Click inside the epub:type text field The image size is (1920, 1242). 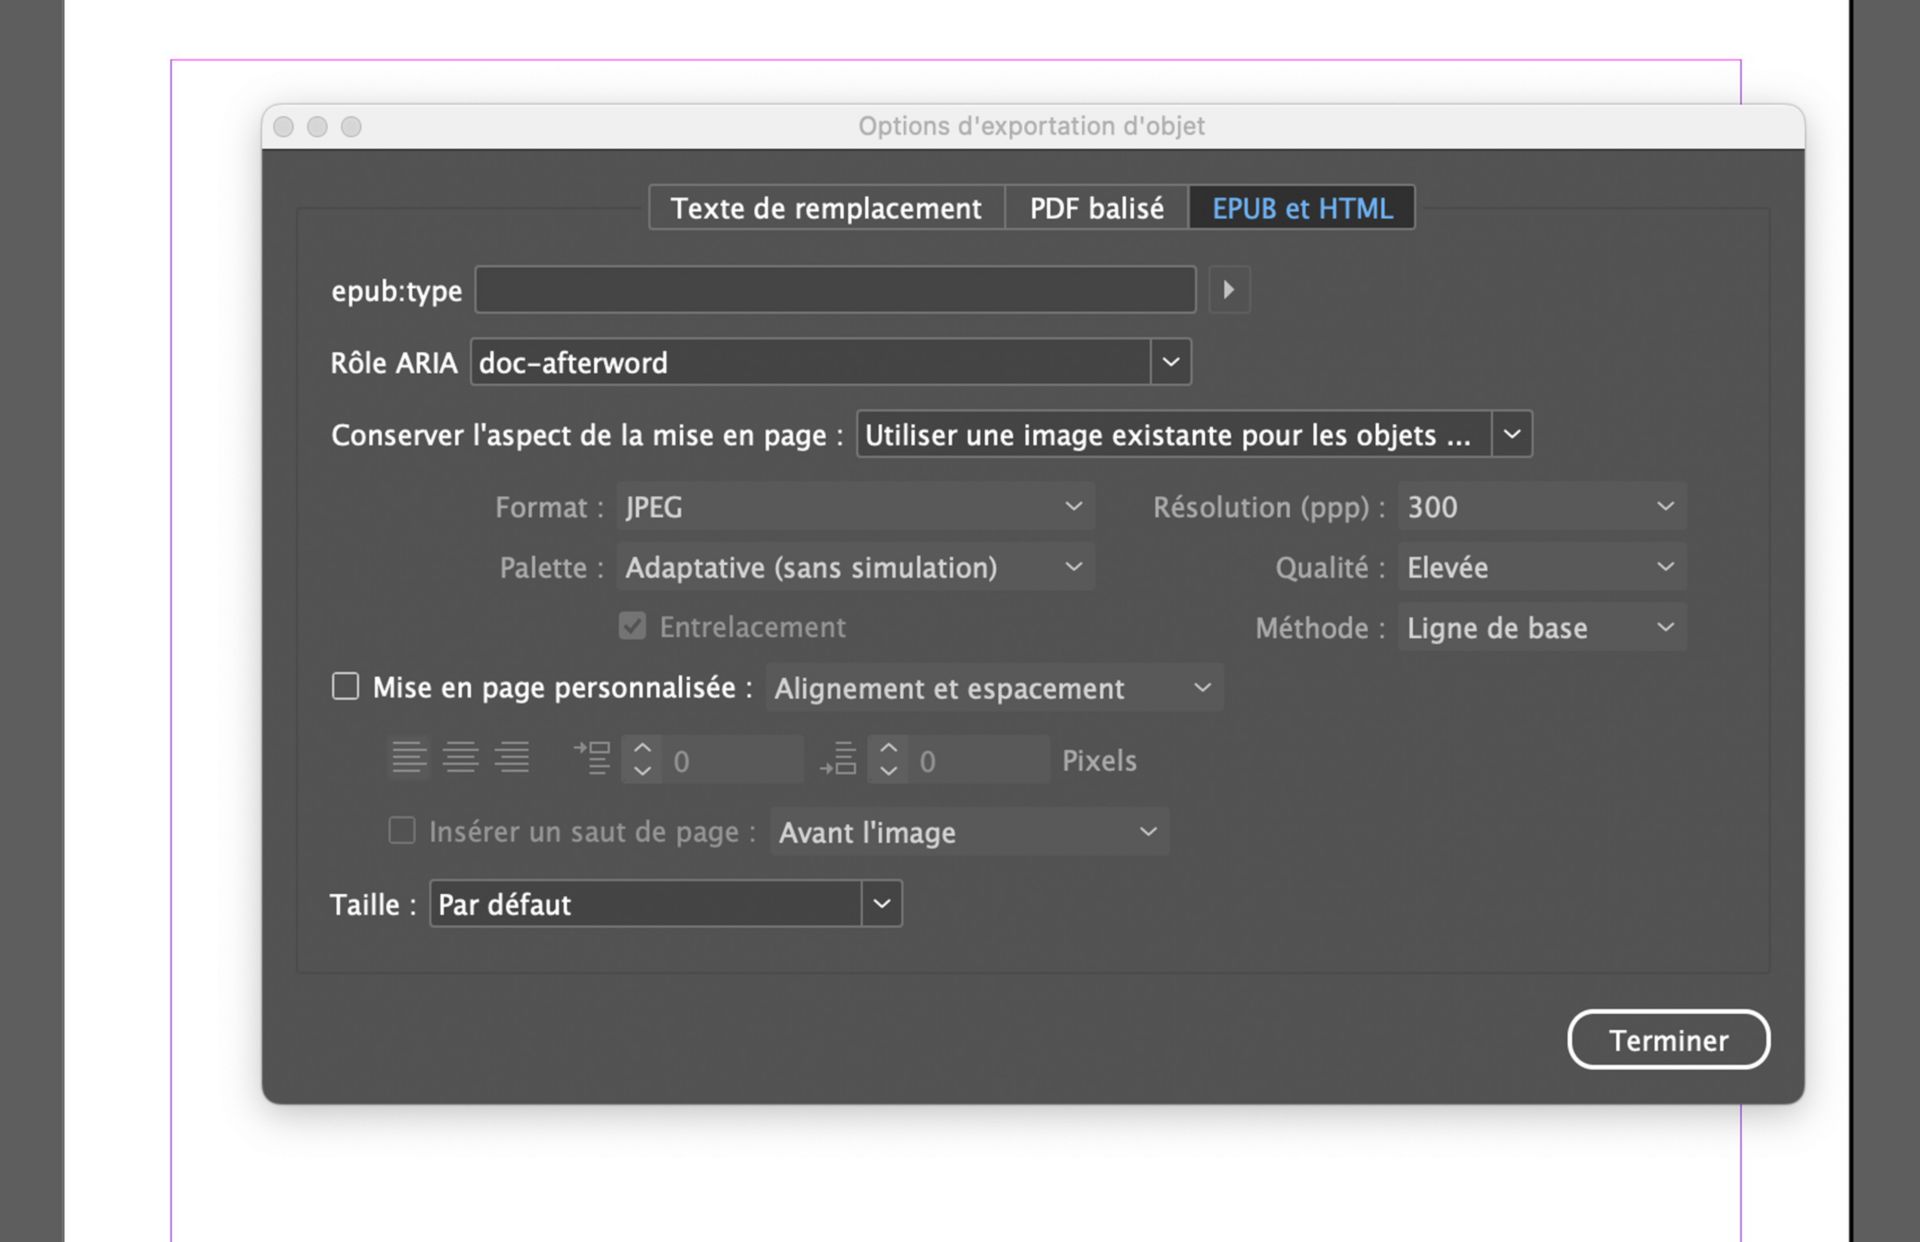tap(835, 289)
